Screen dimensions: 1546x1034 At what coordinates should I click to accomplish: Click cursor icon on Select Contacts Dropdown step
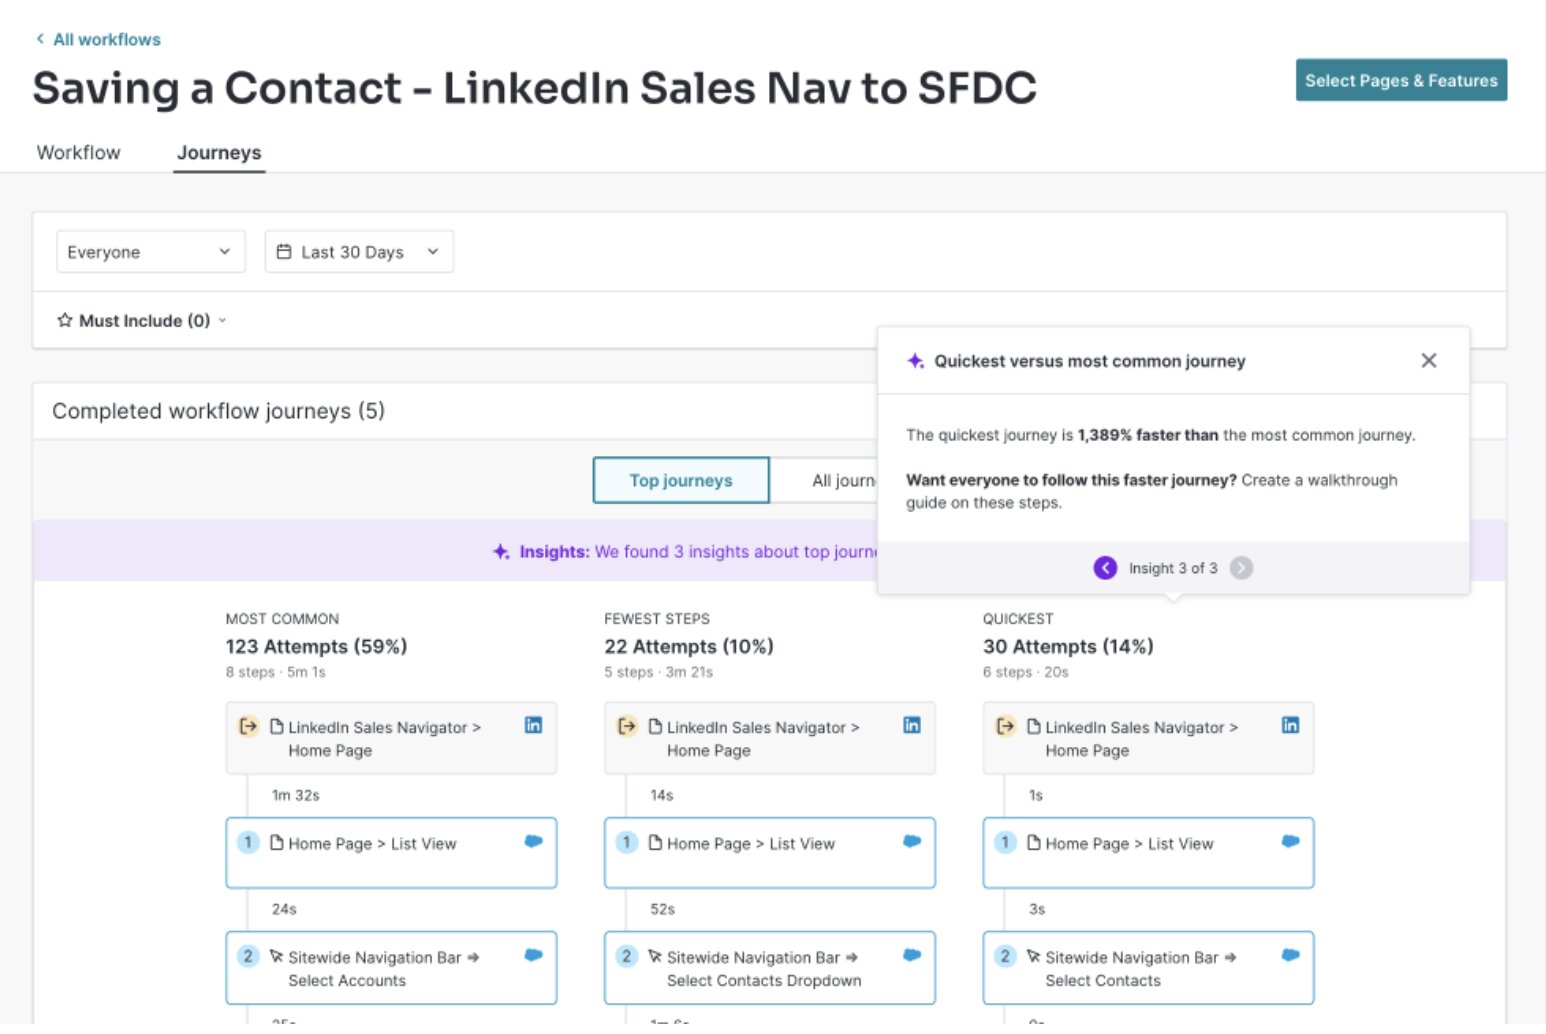pos(655,957)
